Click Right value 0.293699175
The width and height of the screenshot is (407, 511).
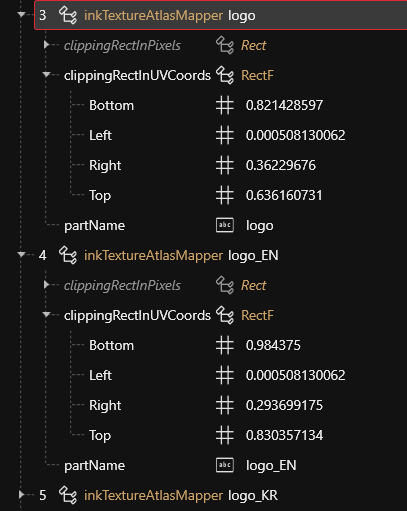point(284,405)
